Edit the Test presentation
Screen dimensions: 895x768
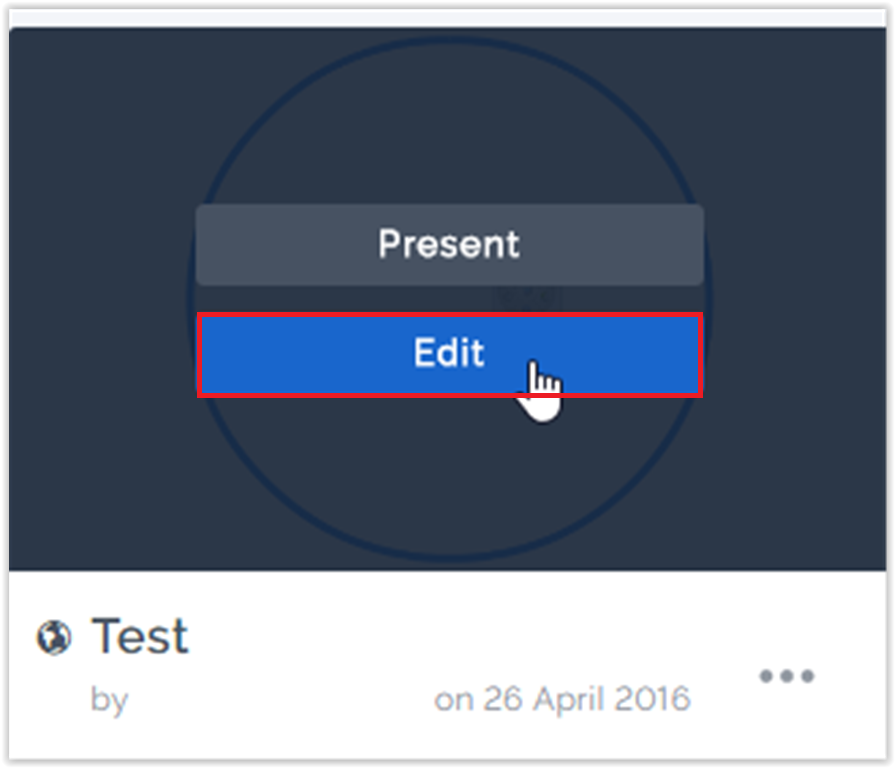pyautogui.click(x=449, y=354)
